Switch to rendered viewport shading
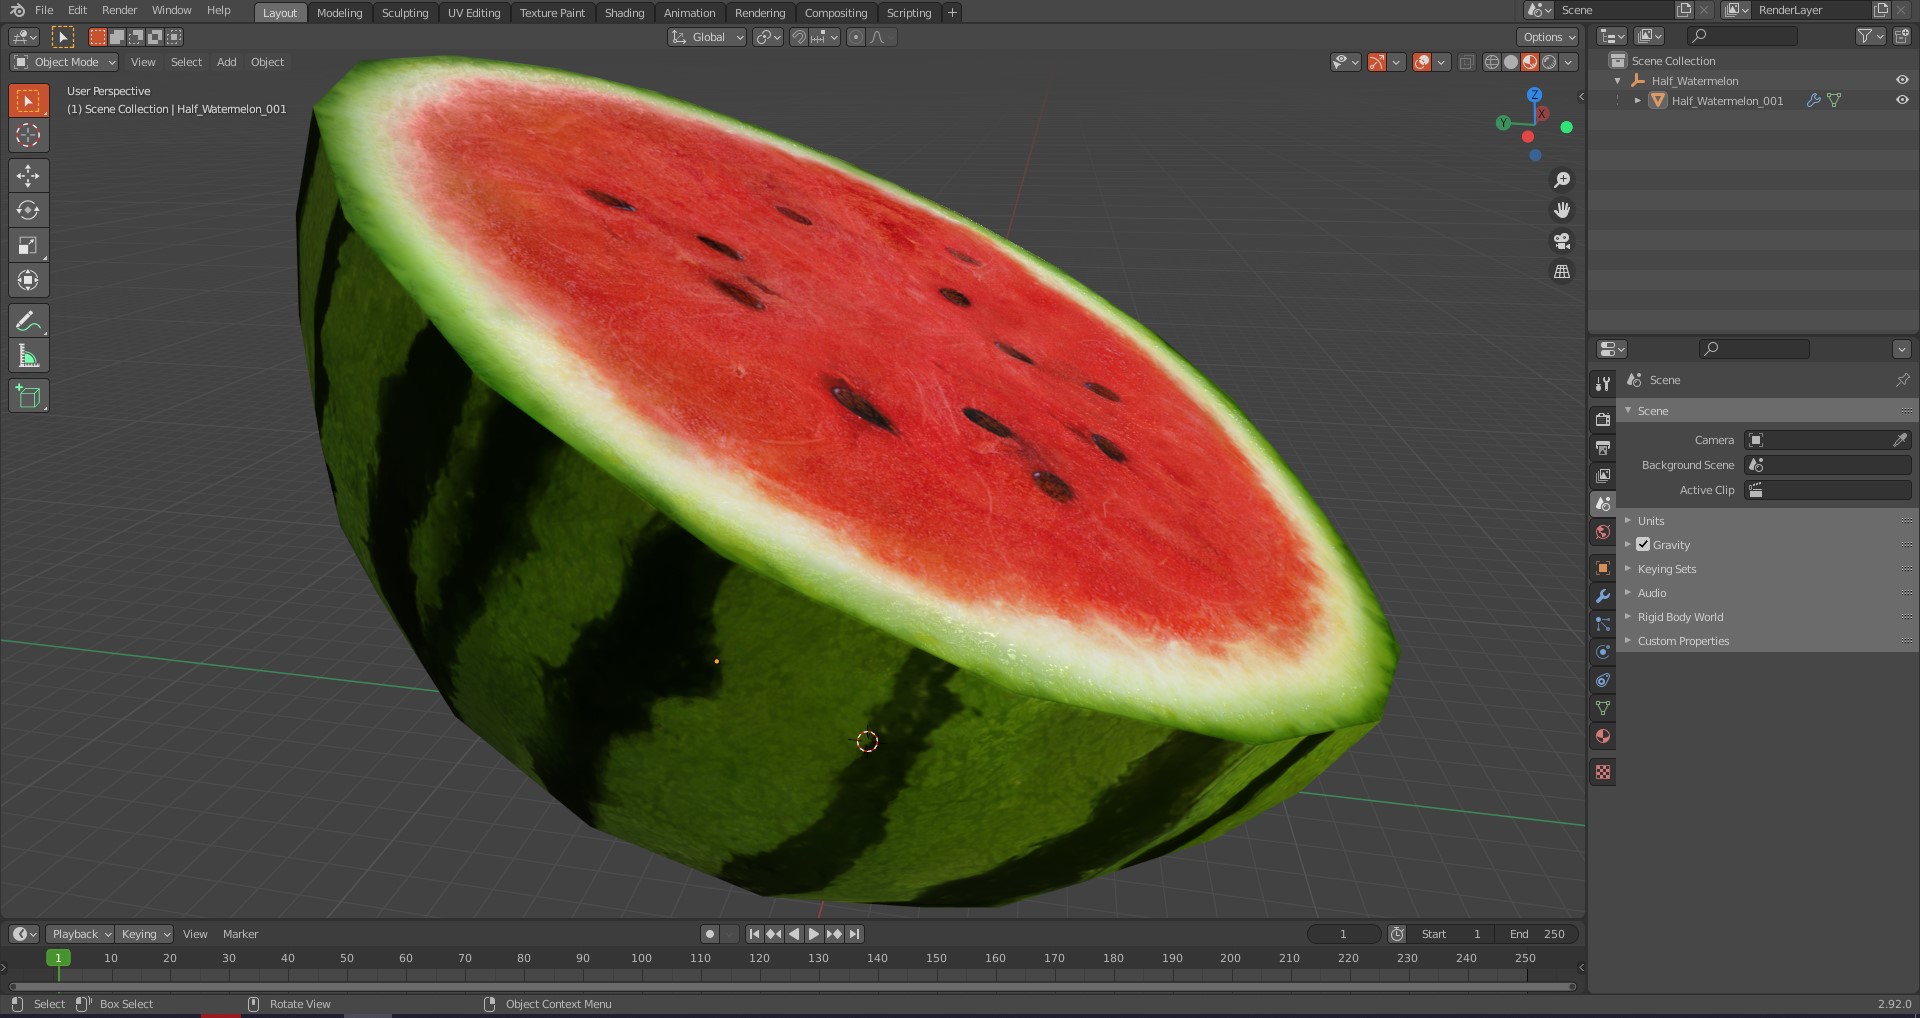 tap(1549, 62)
